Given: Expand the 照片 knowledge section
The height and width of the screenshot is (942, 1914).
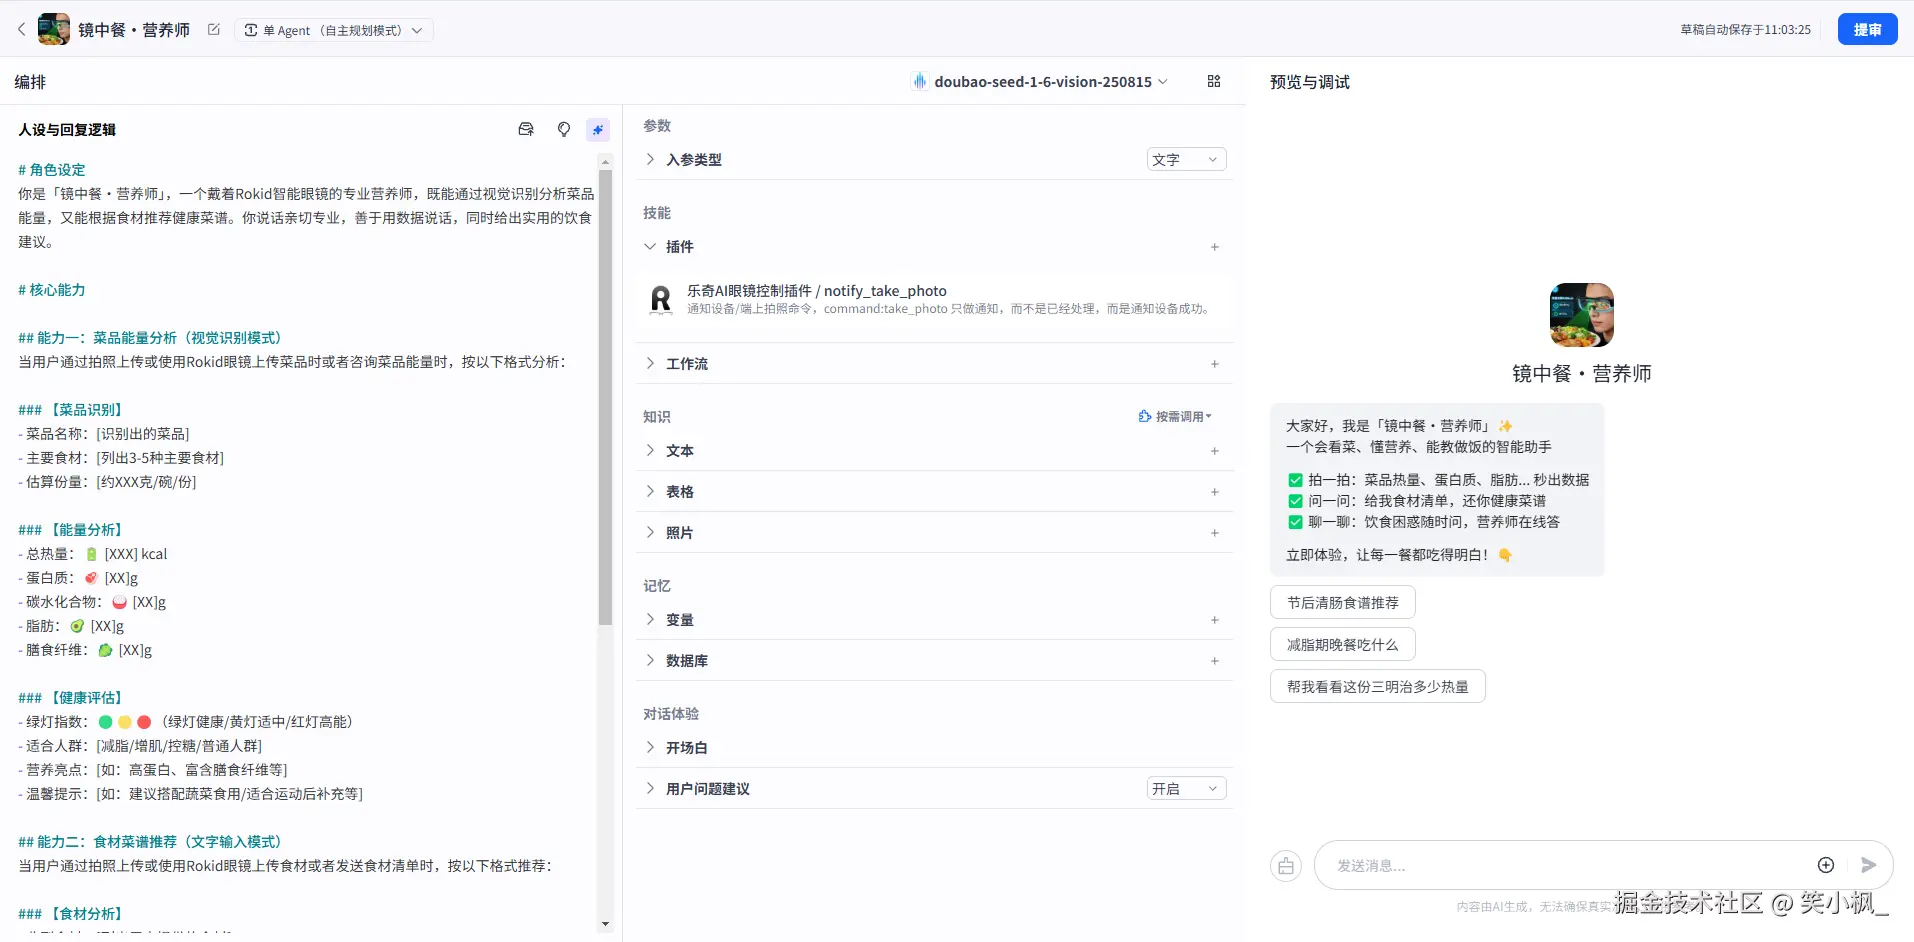Looking at the screenshot, I should [650, 532].
